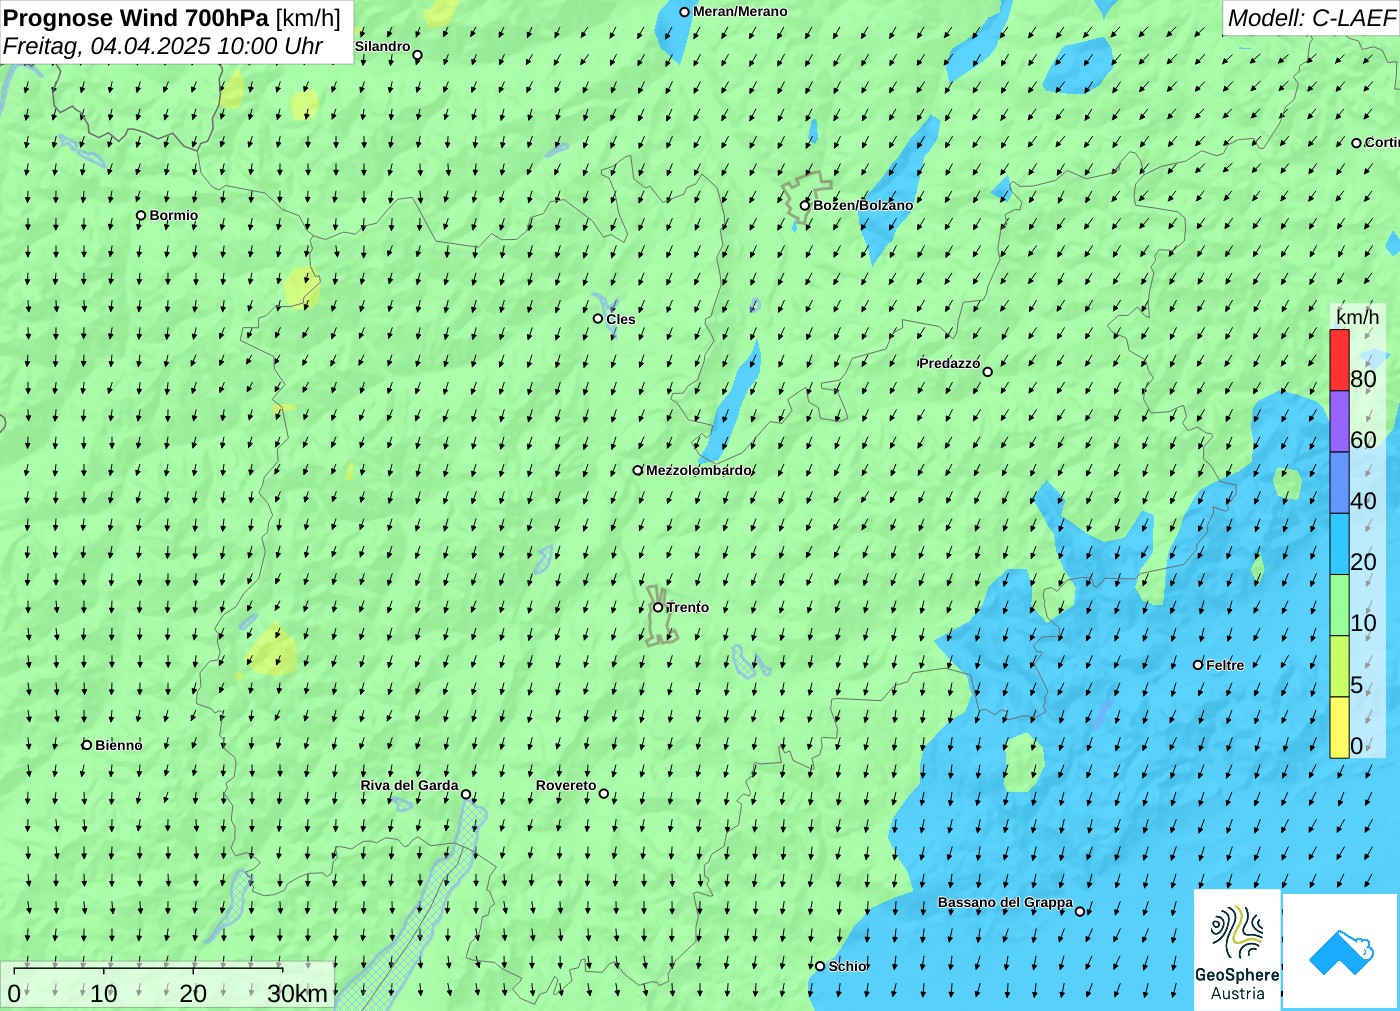
Task: Click the Feltre location marker
Action: [1198, 665]
